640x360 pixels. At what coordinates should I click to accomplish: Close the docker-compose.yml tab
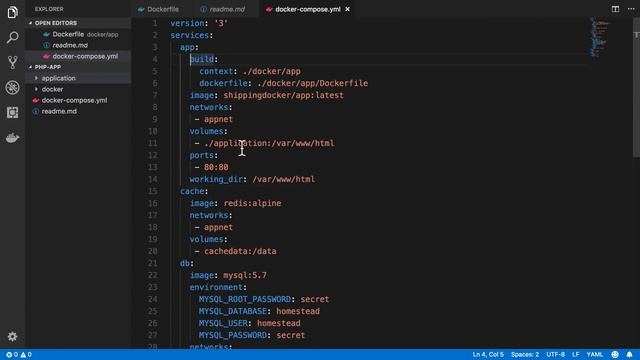point(347,9)
